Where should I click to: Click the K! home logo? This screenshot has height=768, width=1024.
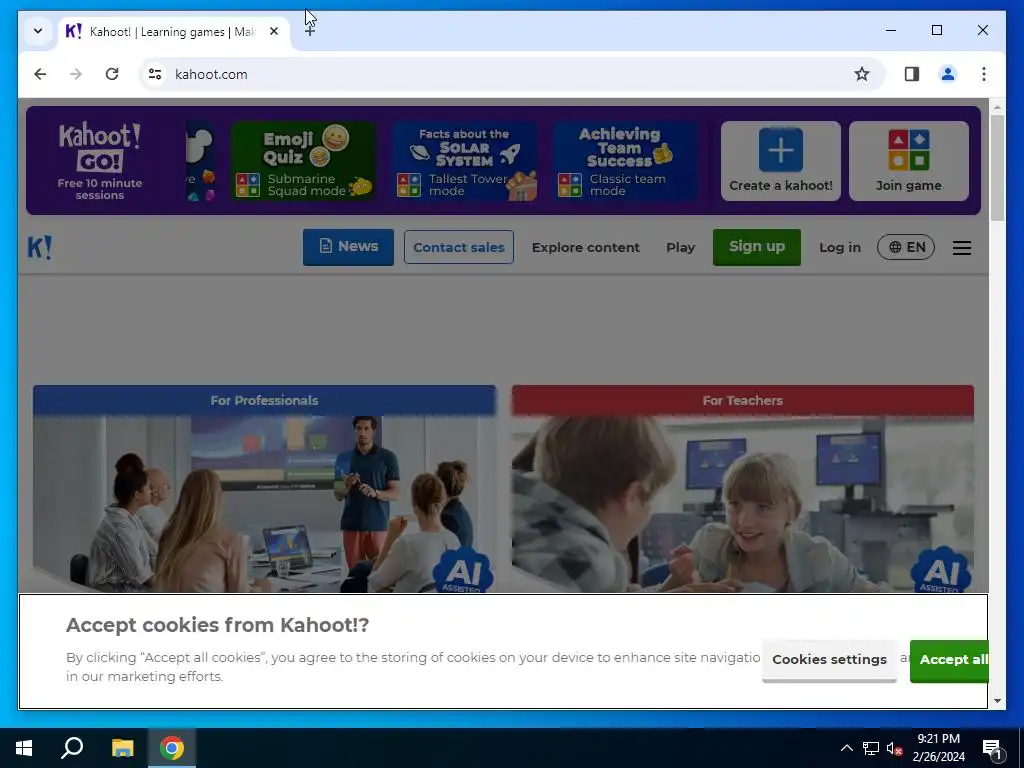click(40, 248)
